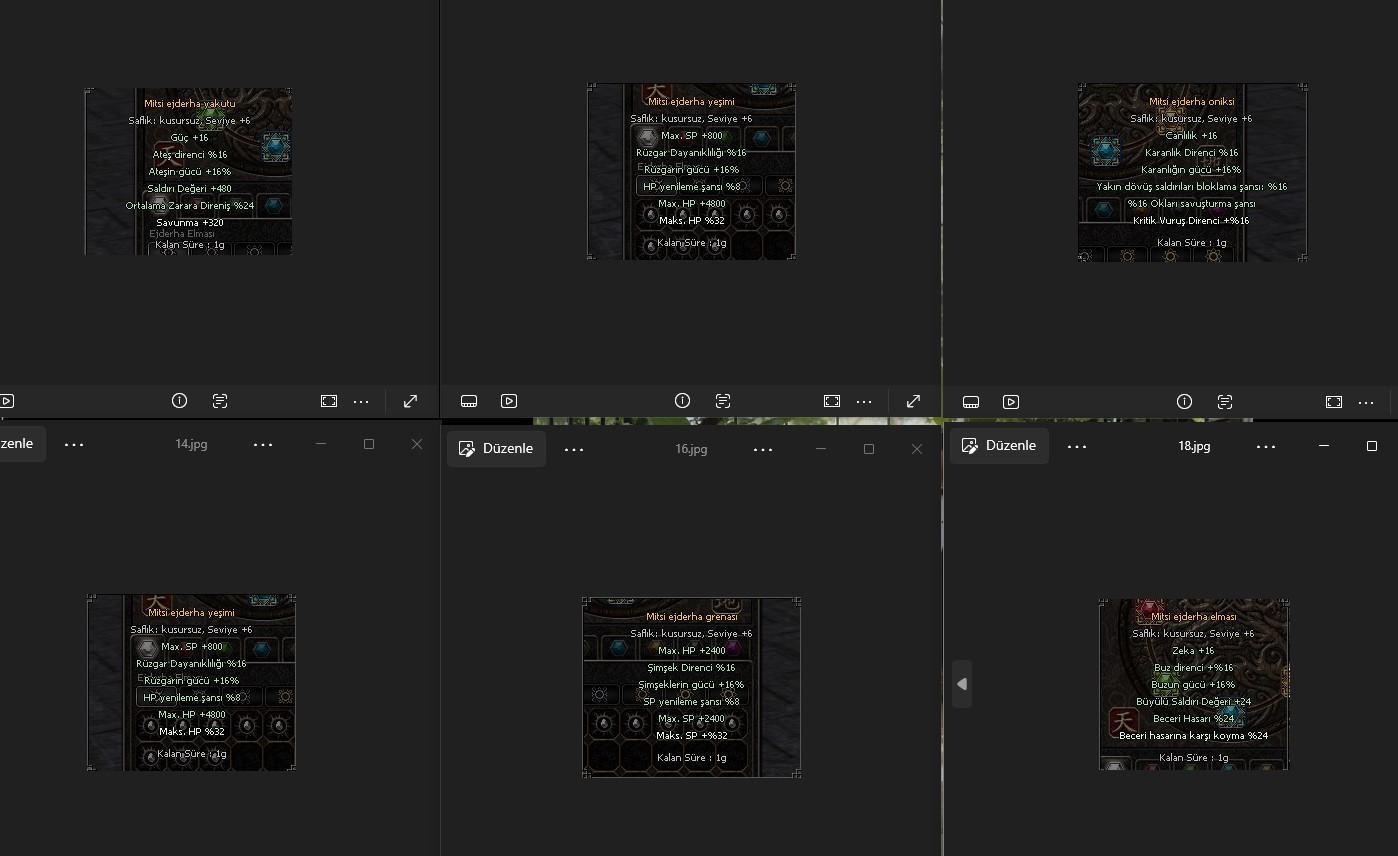Screen dimensions: 1398x856
Task: Open image info in top-middle yeşimi window
Action: pyautogui.click(x=682, y=401)
